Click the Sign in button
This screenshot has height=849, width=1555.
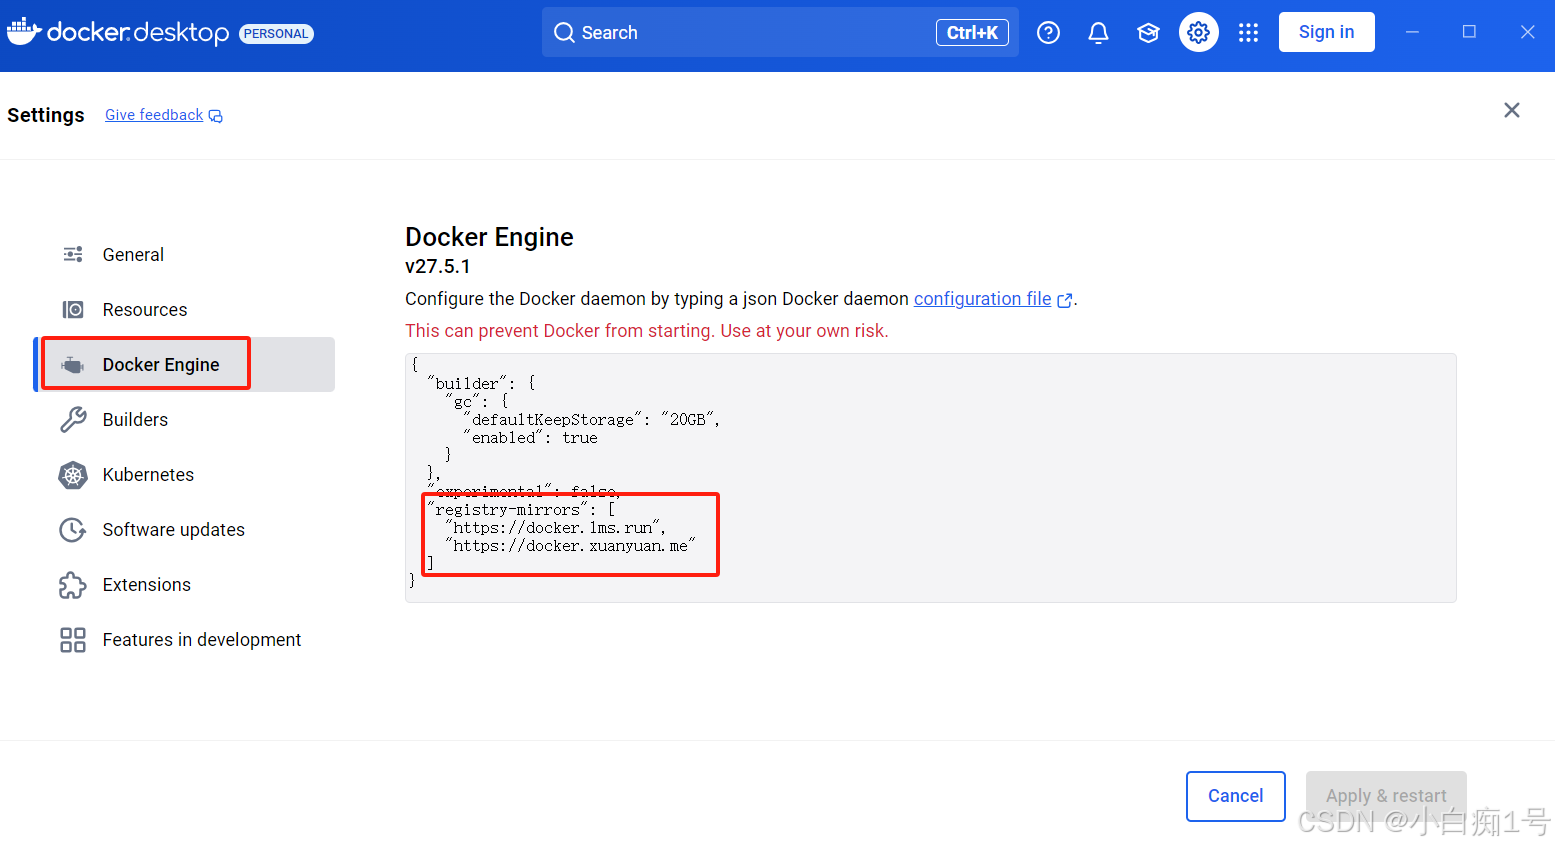[1326, 32]
